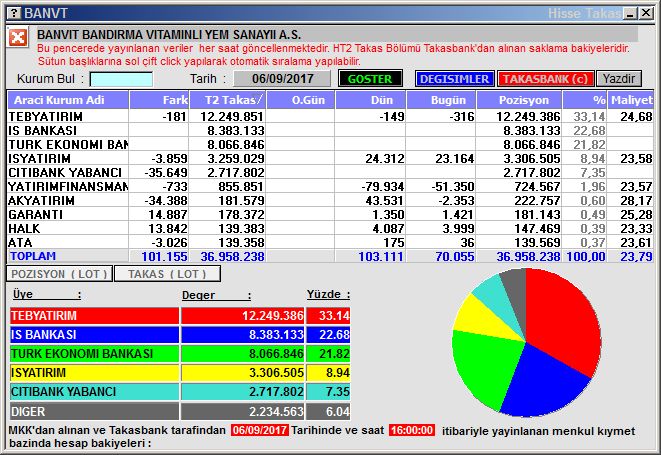
Task: Close the BANVT window
Action: (645, 13)
